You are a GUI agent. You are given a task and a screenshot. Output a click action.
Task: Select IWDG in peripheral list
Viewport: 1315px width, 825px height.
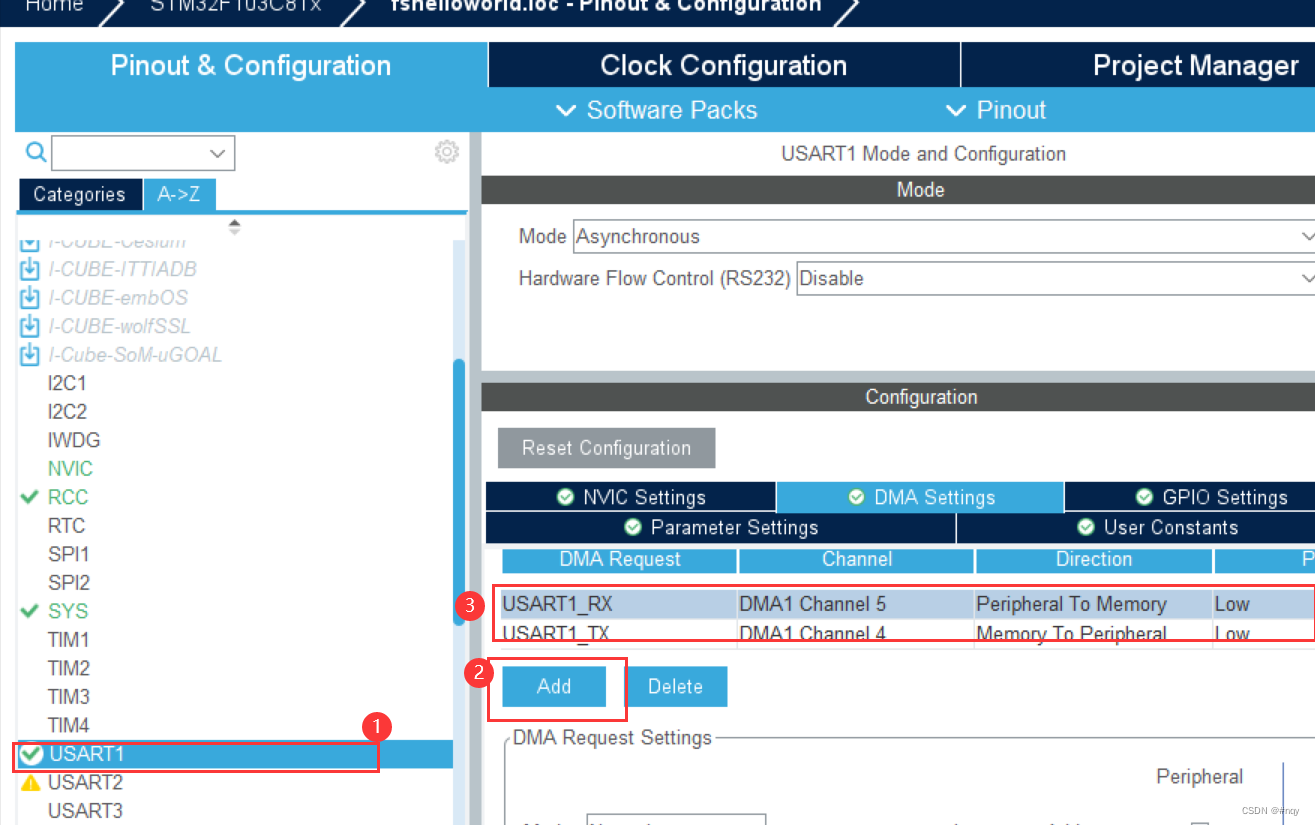pyautogui.click(x=74, y=440)
